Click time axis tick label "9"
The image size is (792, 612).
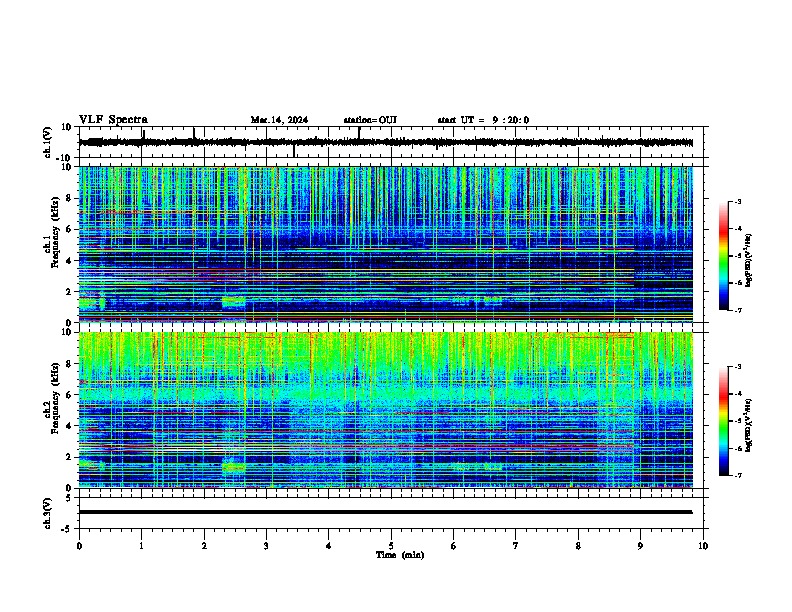pyautogui.click(x=640, y=546)
